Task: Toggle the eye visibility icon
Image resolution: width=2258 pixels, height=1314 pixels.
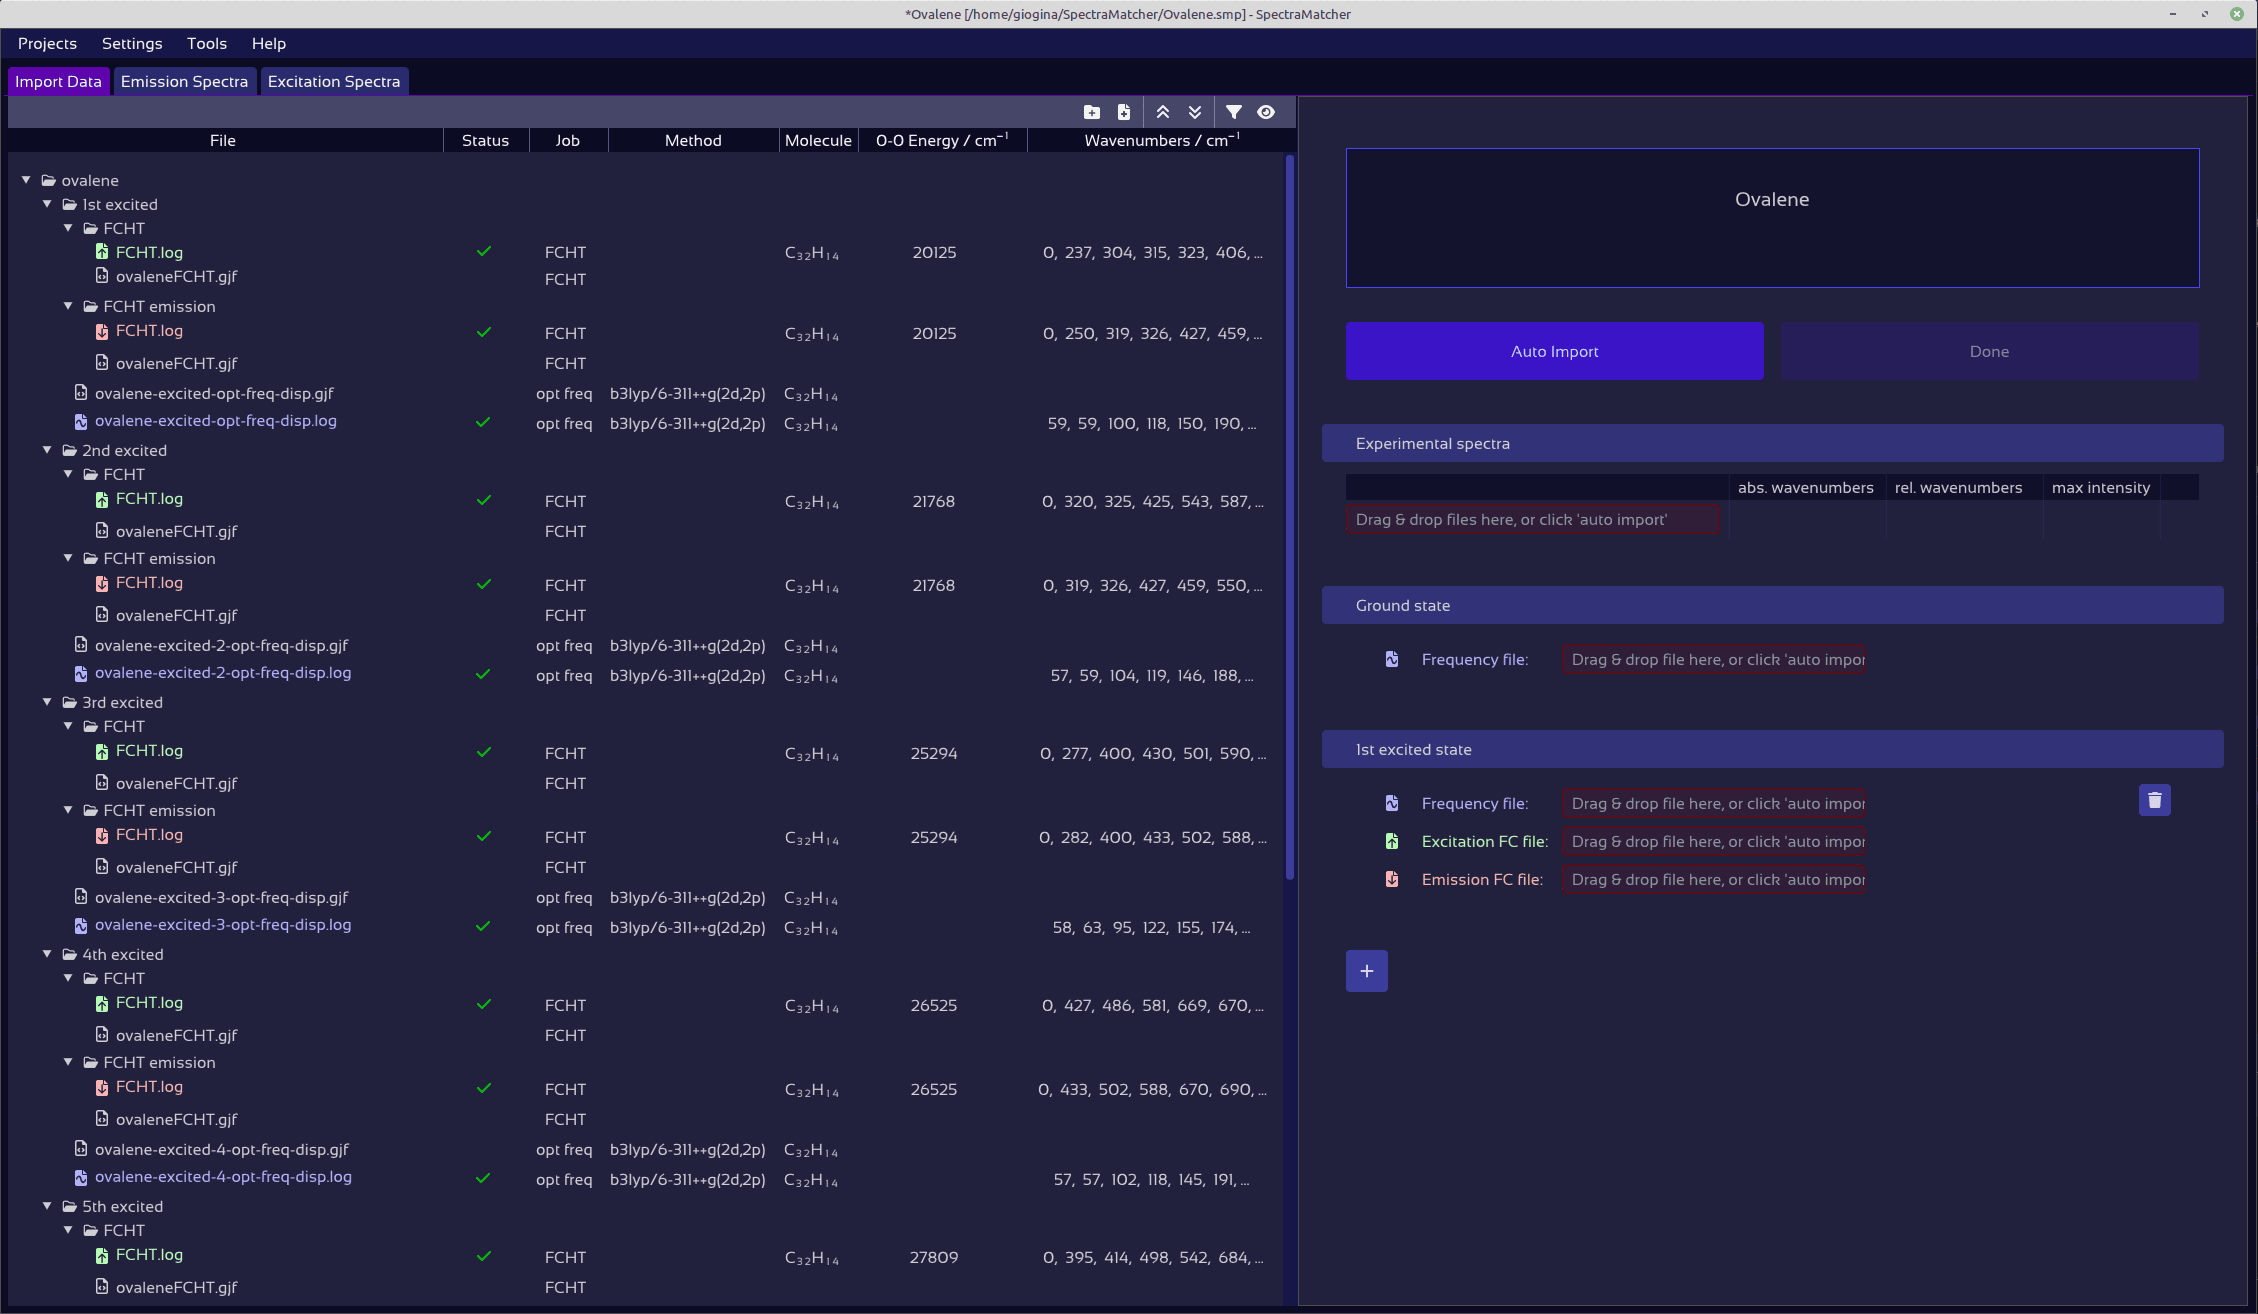Action: coord(1266,112)
